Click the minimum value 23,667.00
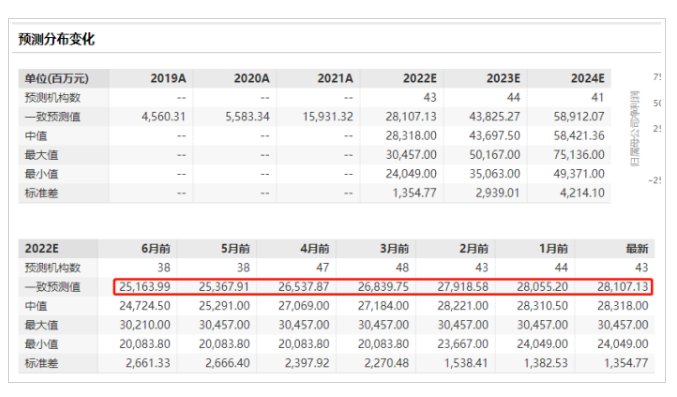677x397 pixels. coord(463,344)
